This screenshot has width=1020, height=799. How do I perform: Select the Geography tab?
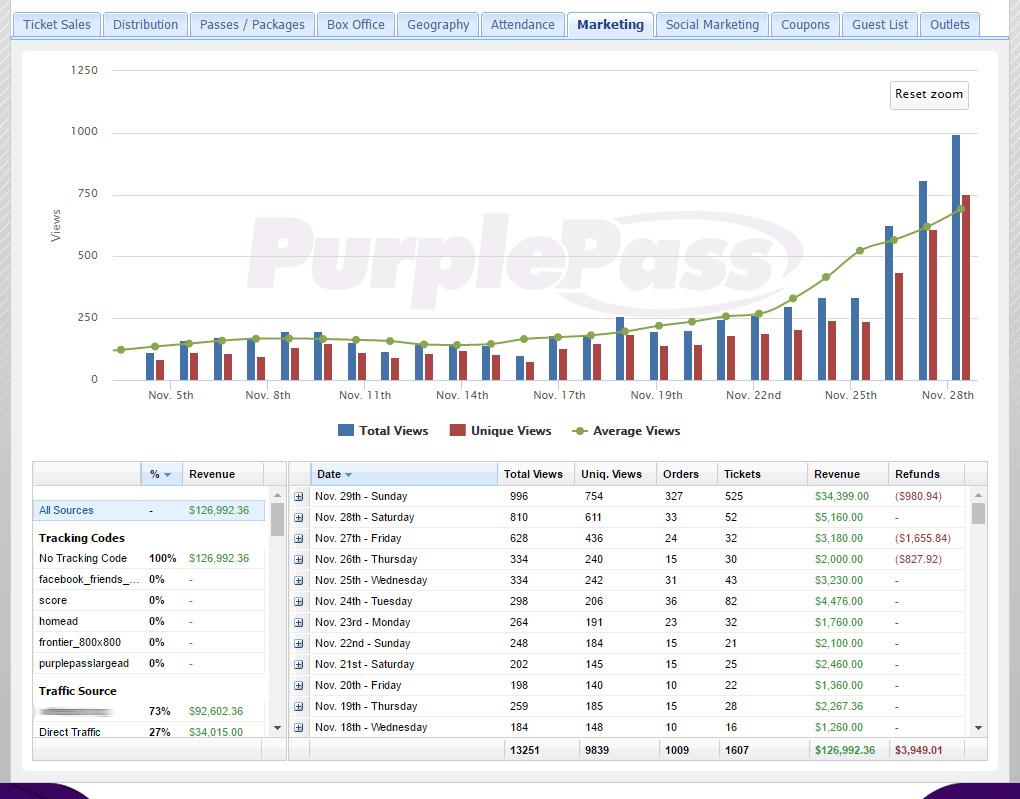coord(438,25)
